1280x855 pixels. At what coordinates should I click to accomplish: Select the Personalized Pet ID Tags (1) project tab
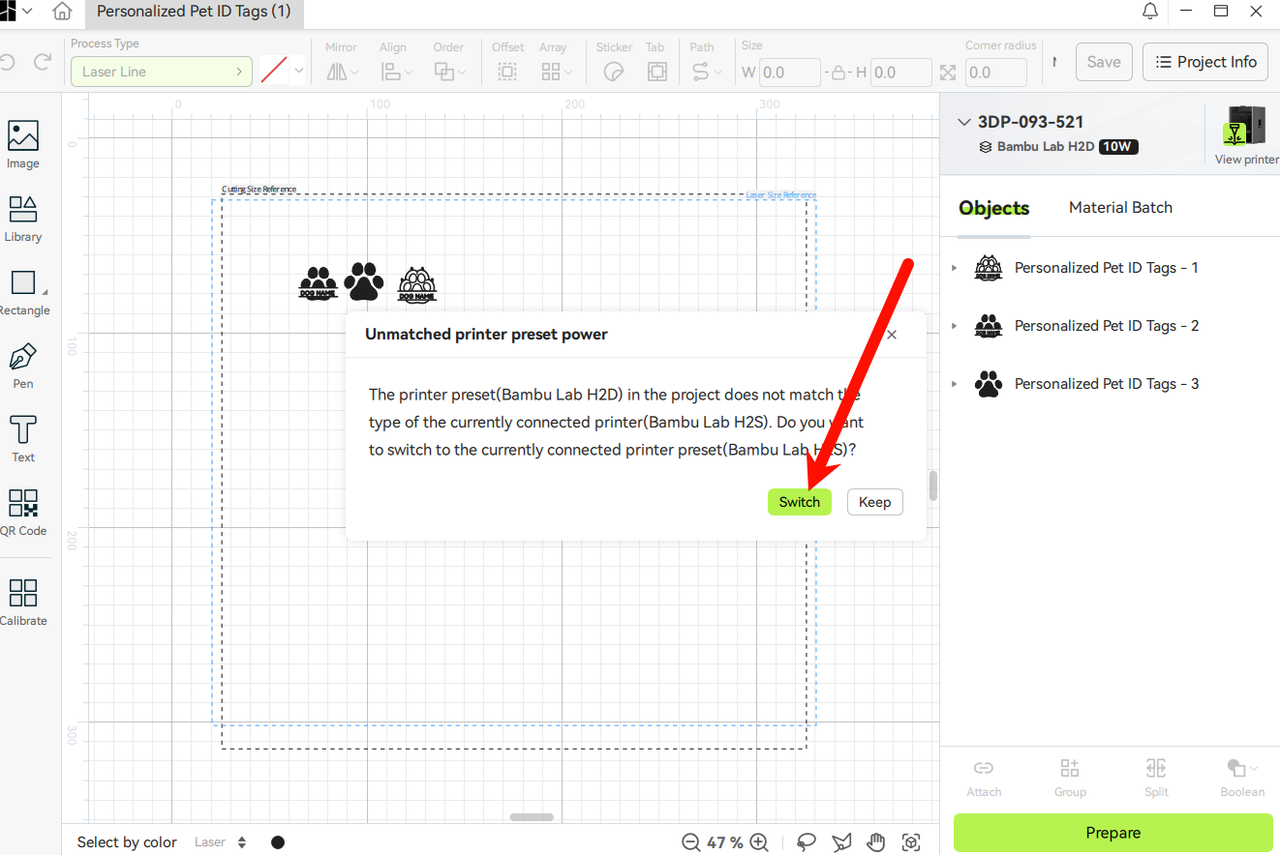(194, 12)
